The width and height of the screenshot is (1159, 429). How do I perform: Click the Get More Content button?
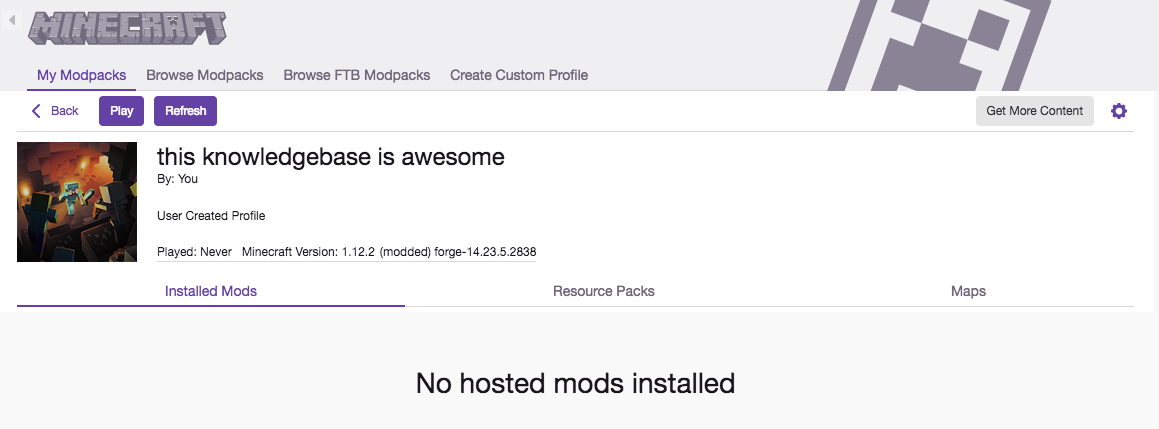[x=1035, y=111]
